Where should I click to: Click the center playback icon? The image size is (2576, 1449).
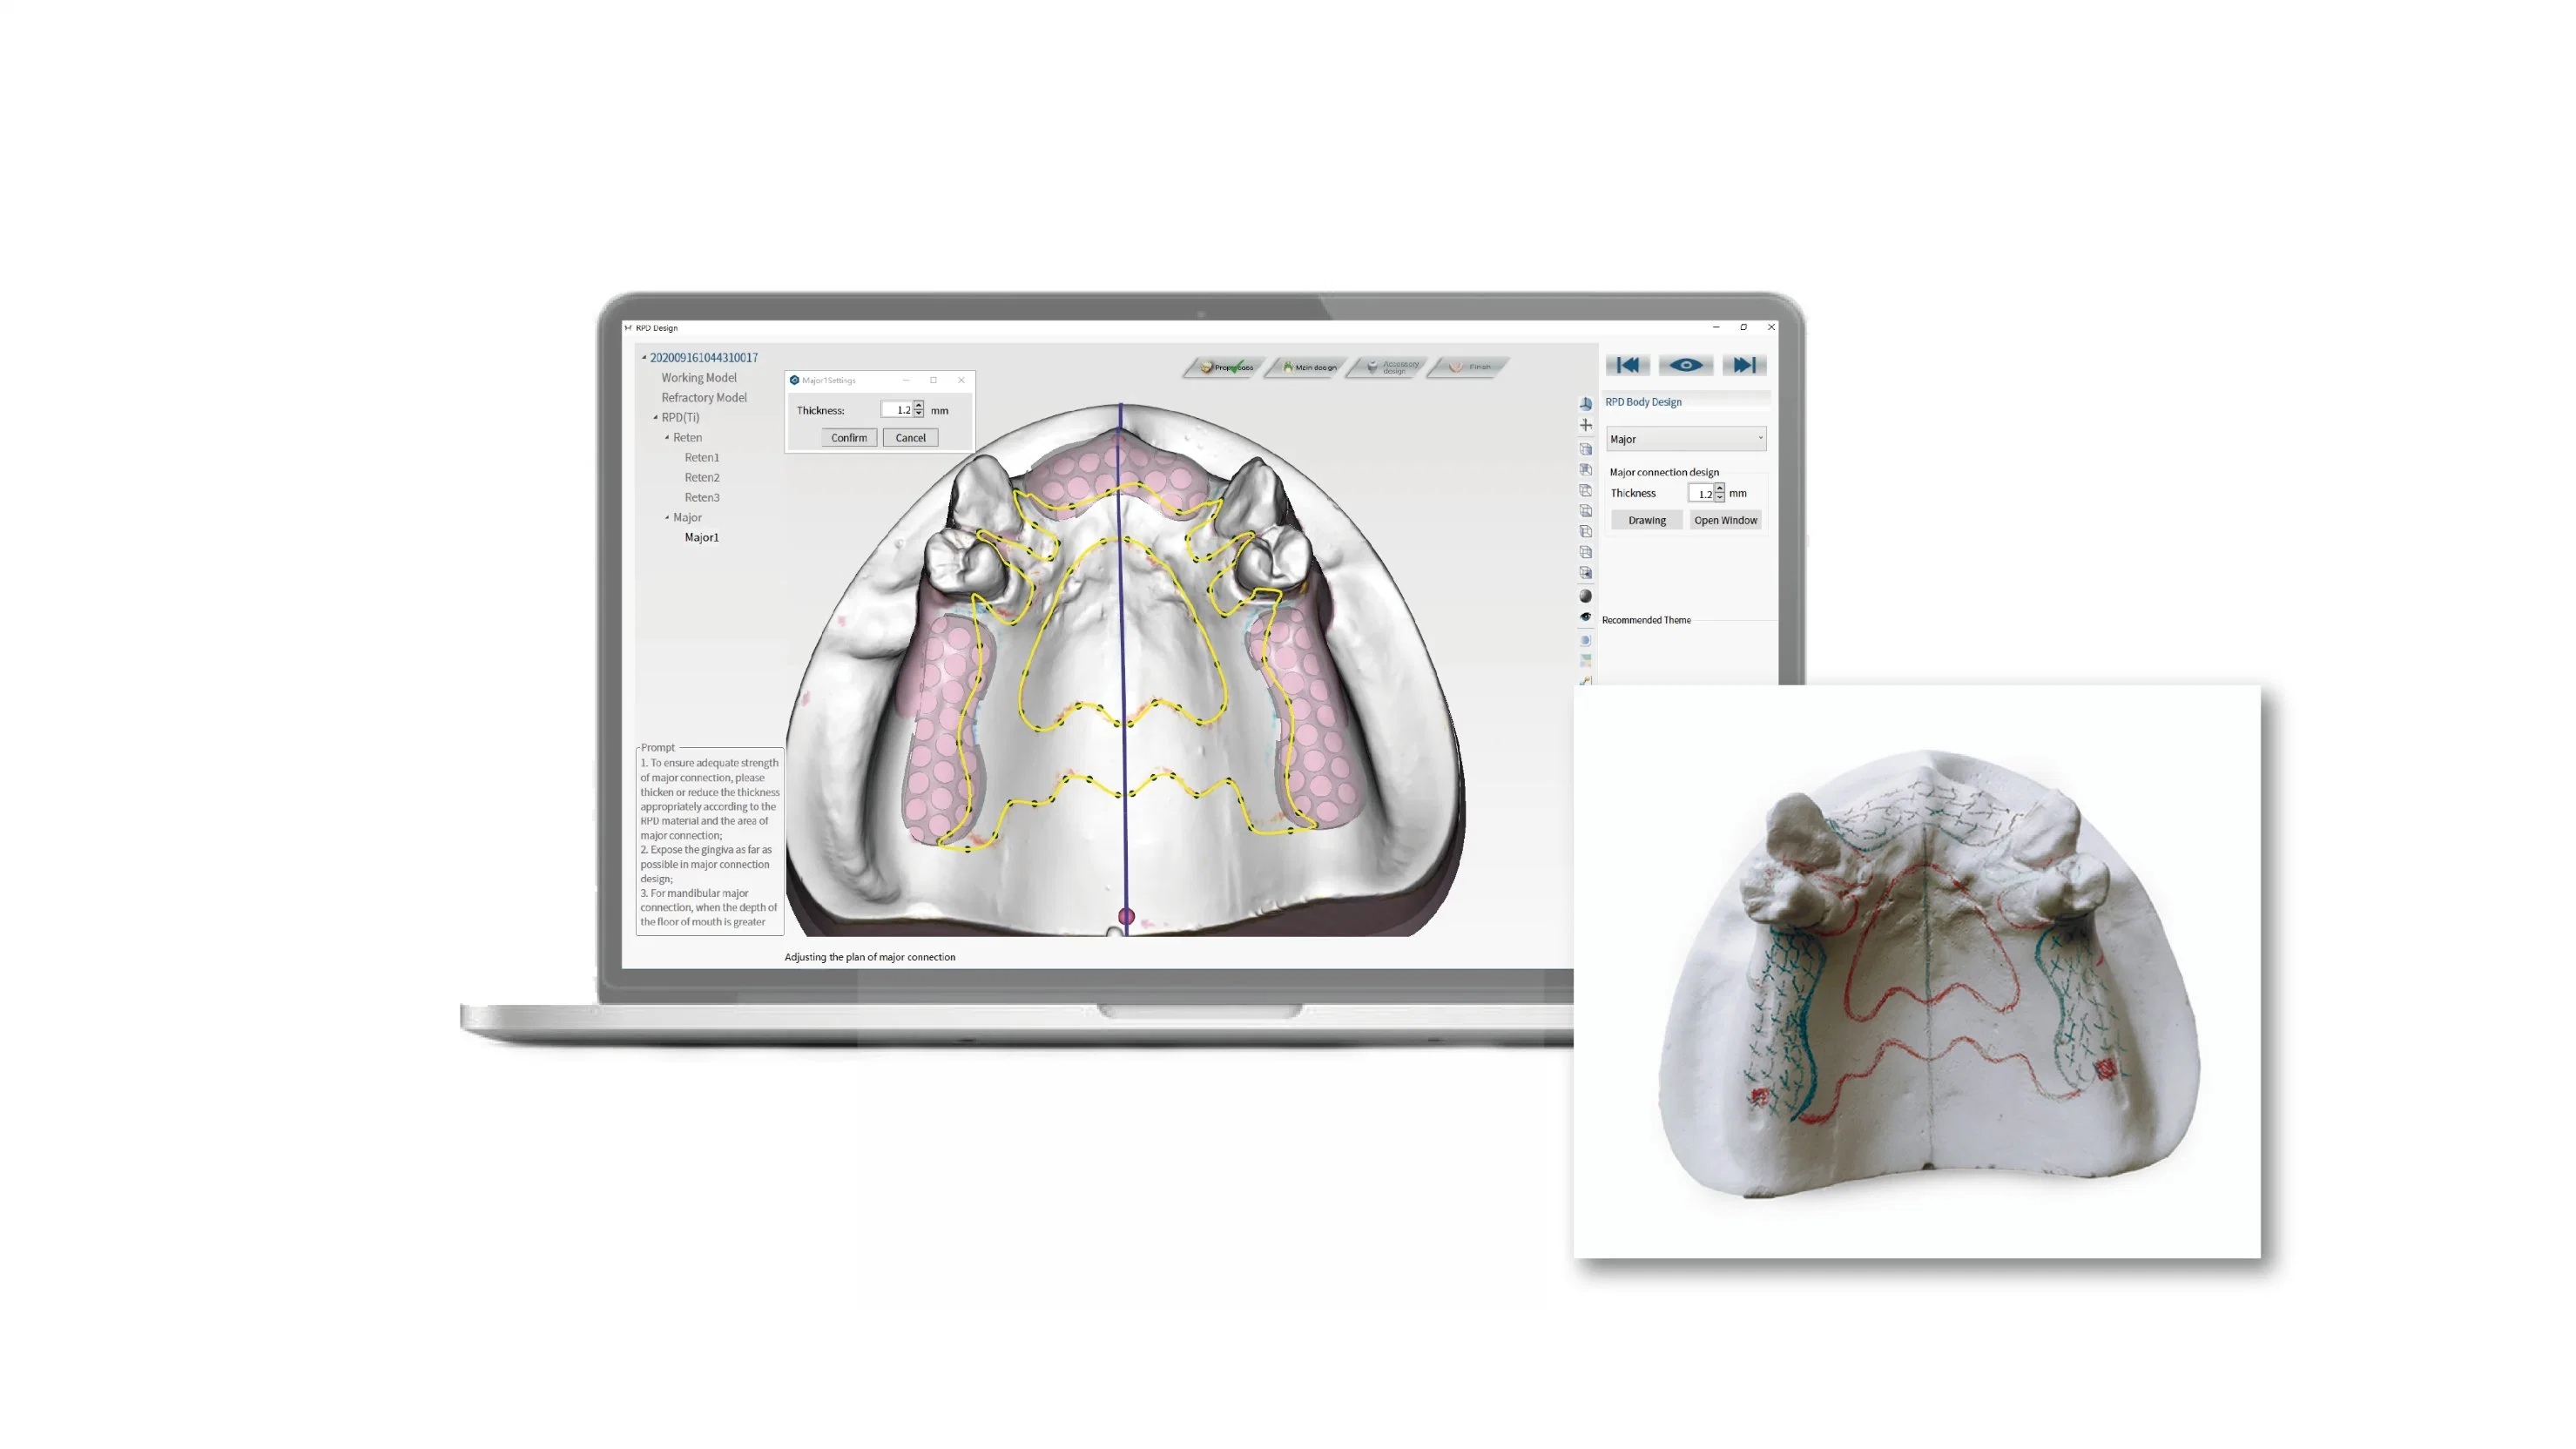click(1682, 365)
